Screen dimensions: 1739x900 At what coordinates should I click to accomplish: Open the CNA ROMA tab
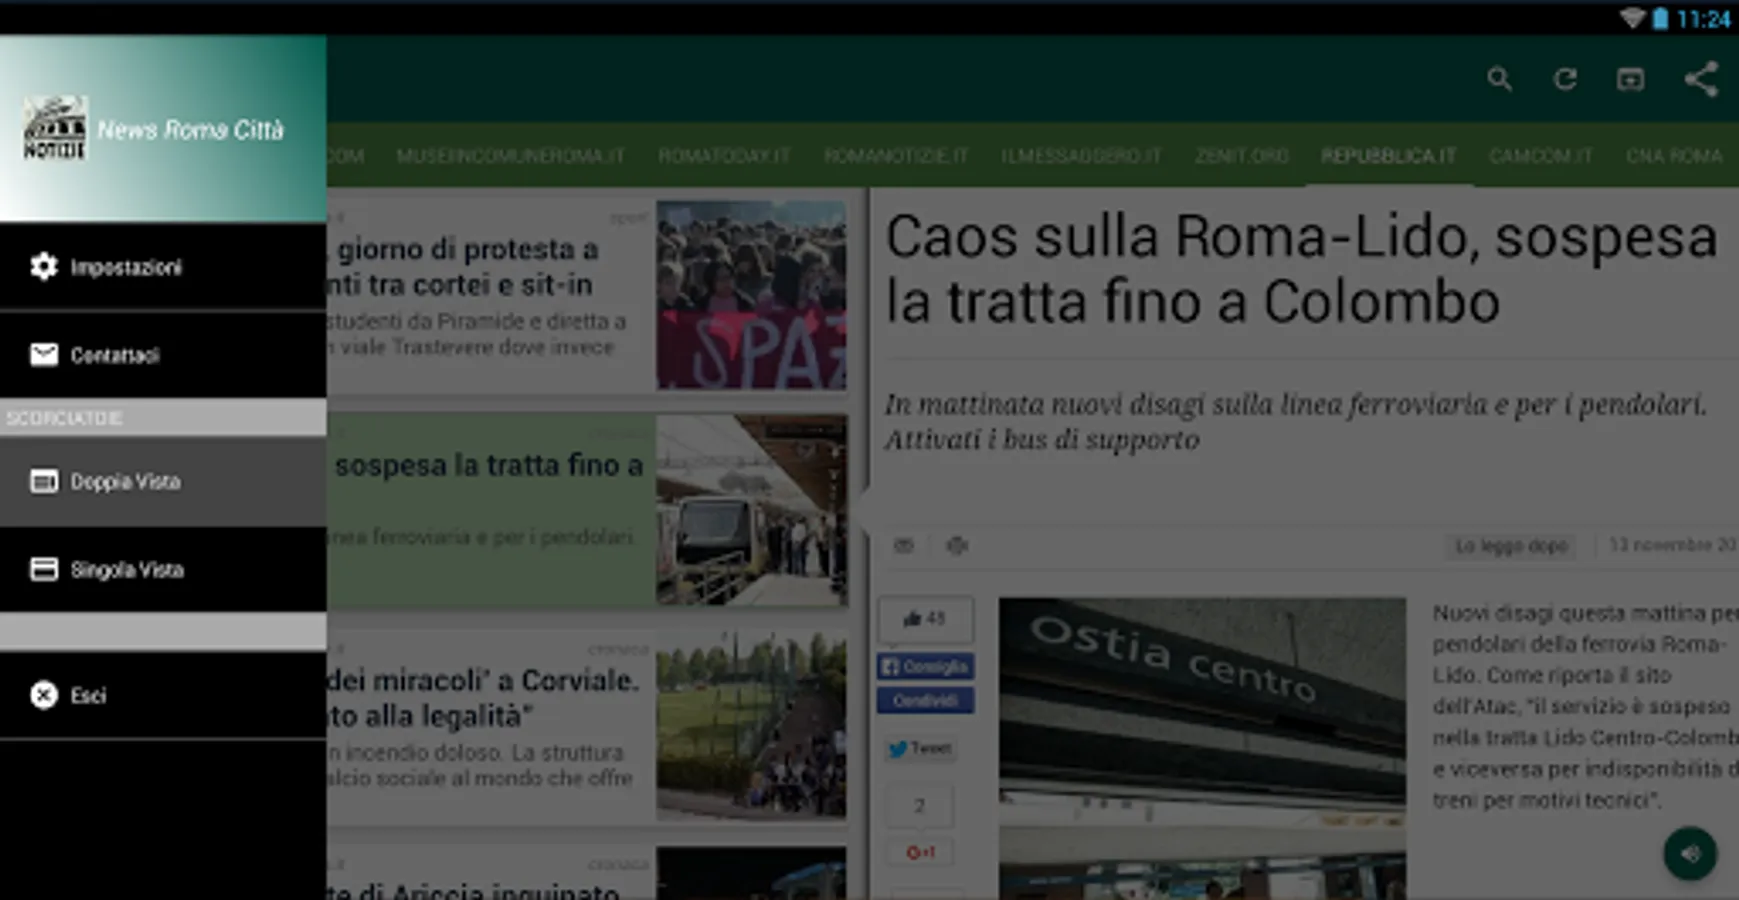point(1674,156)
